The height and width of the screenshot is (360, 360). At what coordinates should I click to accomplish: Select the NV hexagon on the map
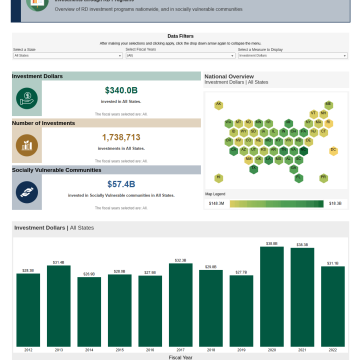[x=239, y=142]
